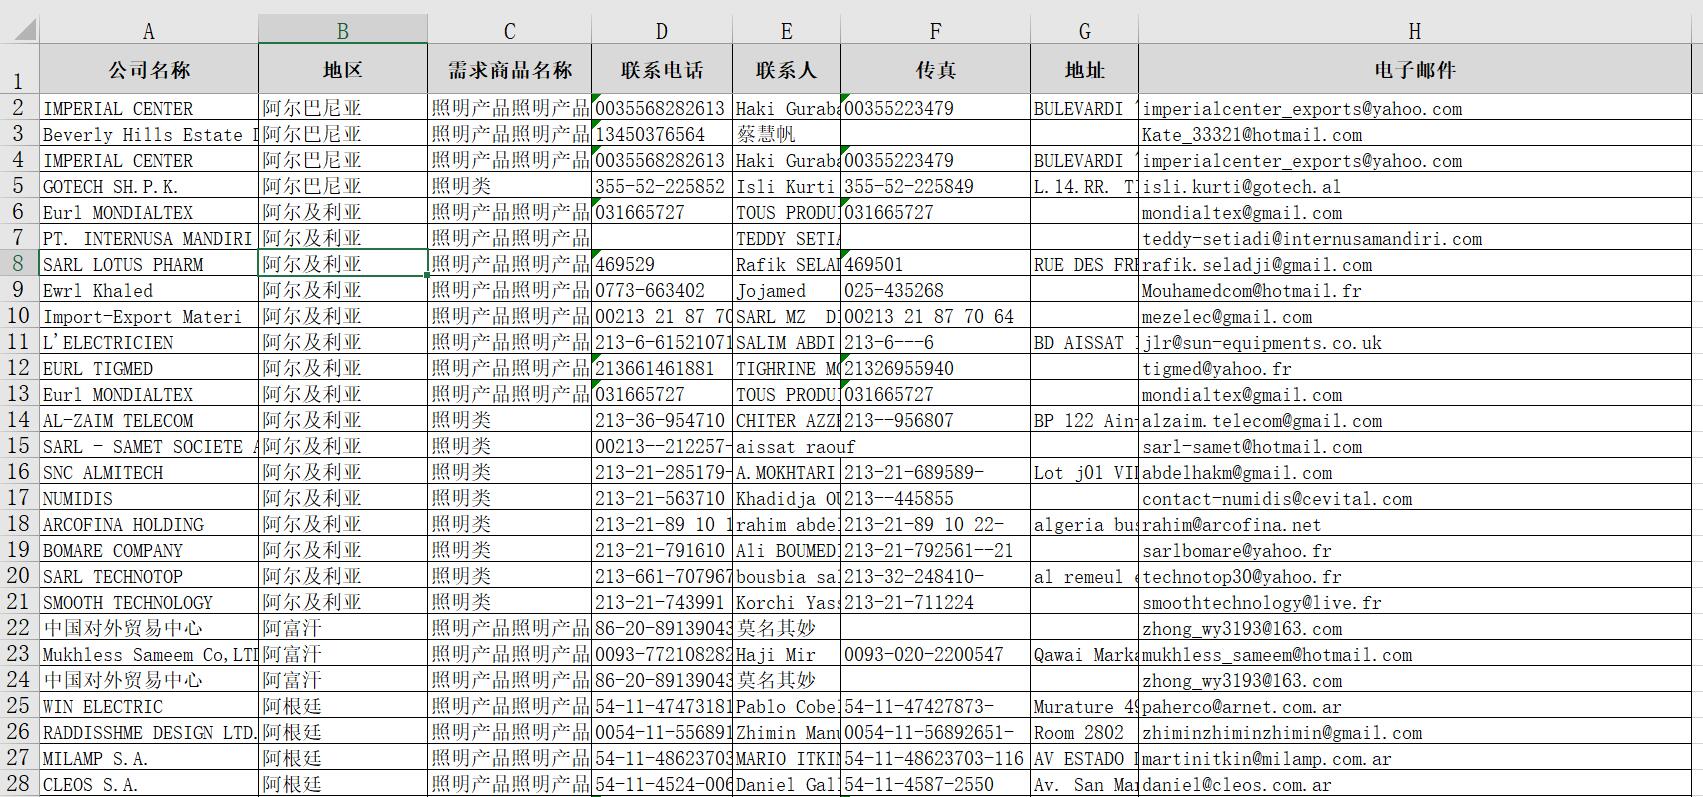Select column C header
This screenshot has width=1703, height=797.
tap(509, 30)
